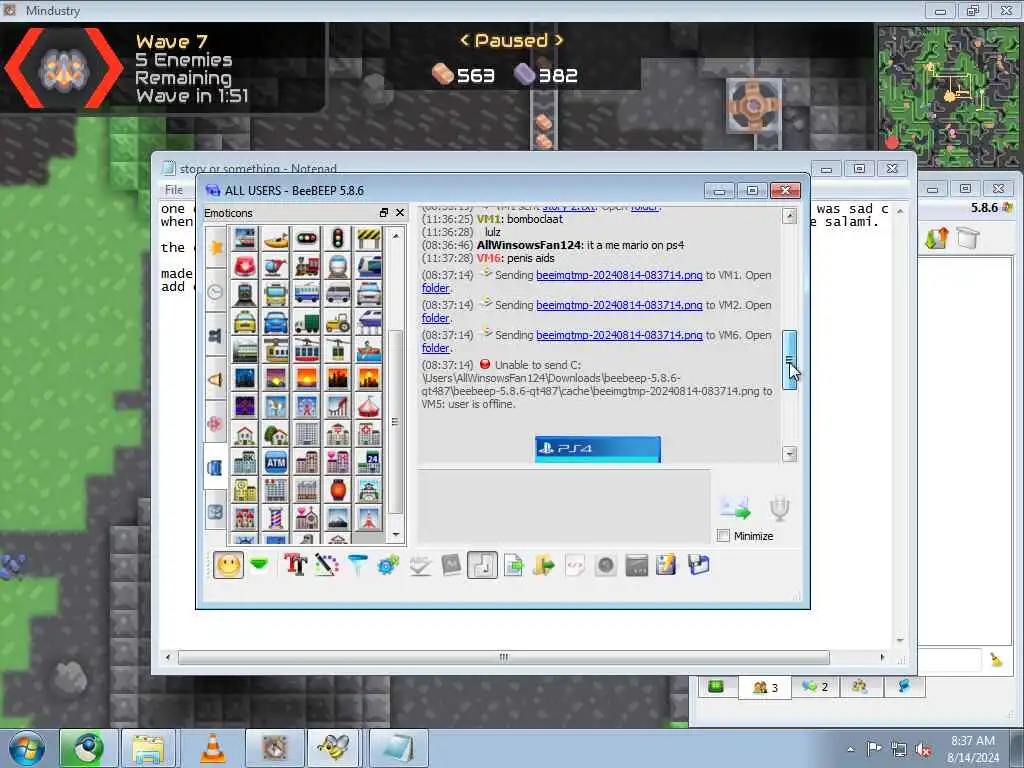Insert the construction barrier emoticon
1024x768 pixels.
pyautogui.click(x=368, y=239)
